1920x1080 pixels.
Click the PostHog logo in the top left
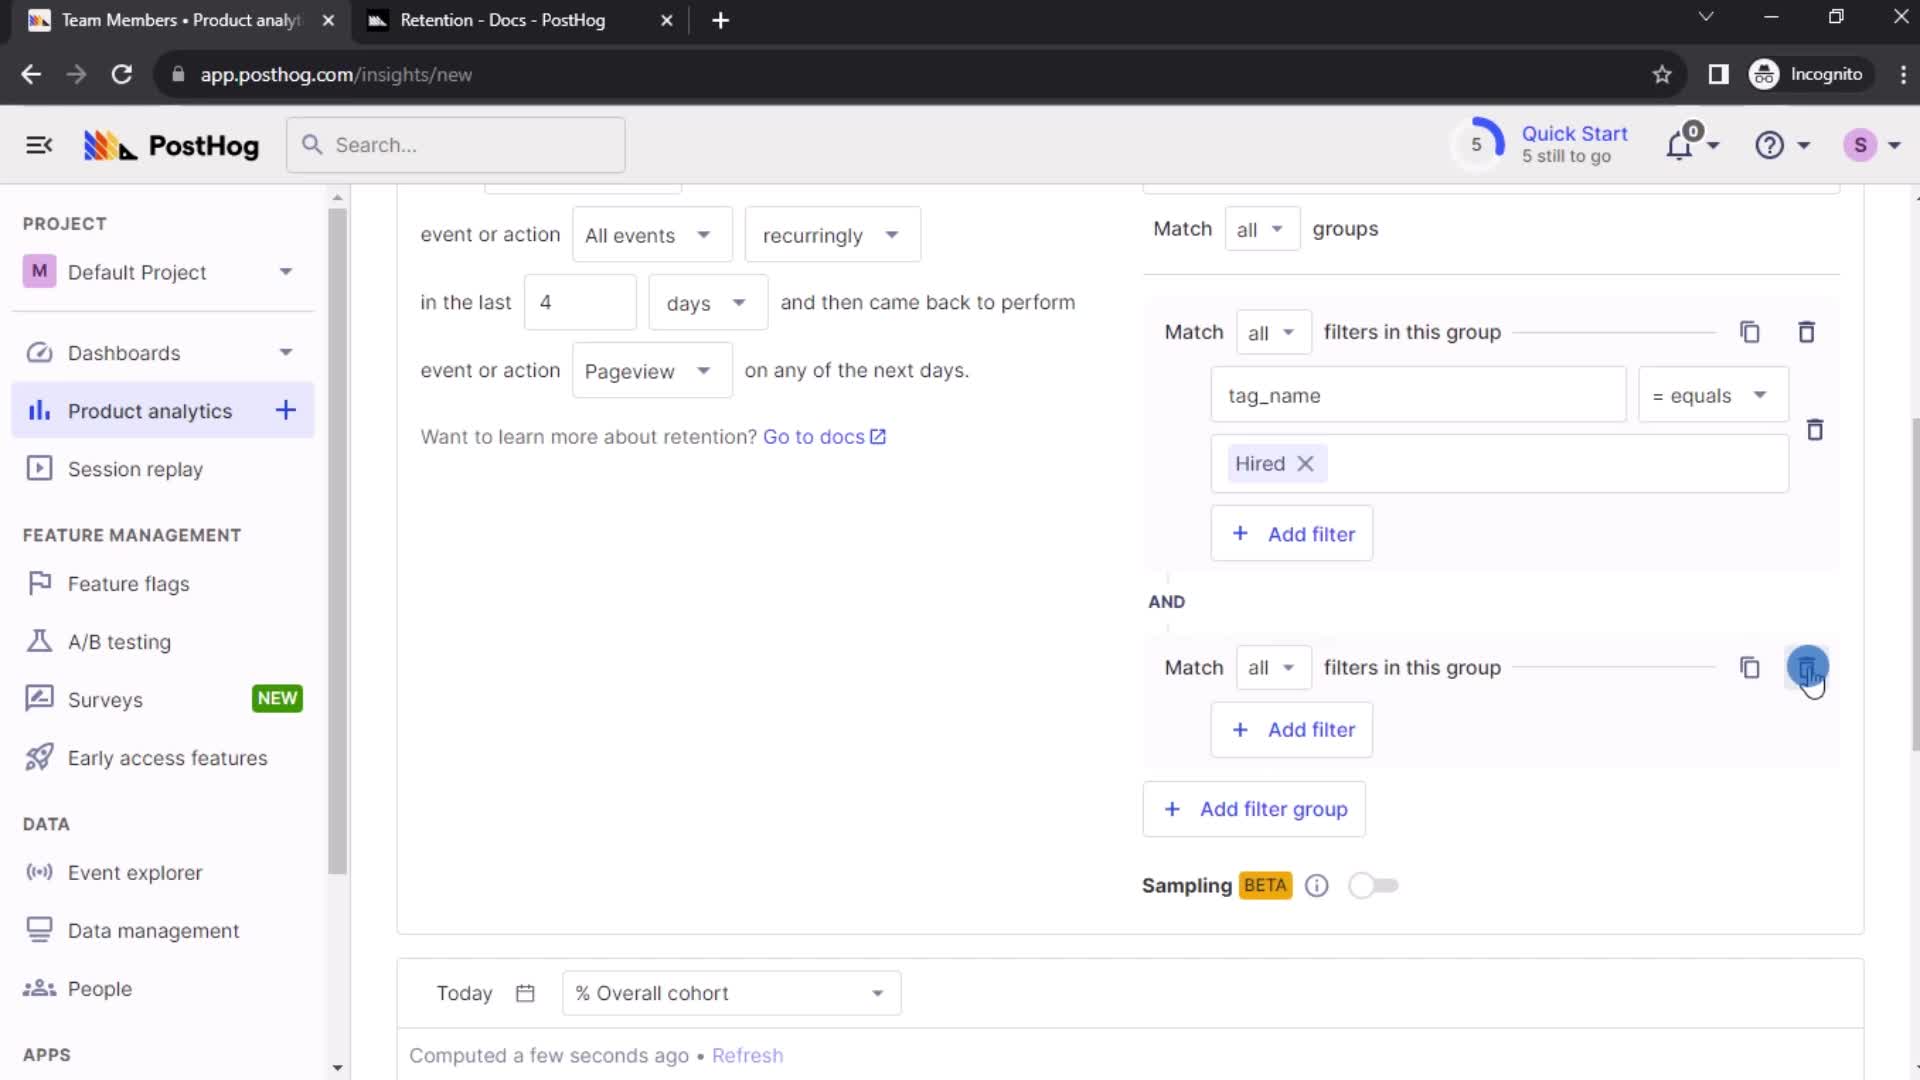click(x=170, y=145)
